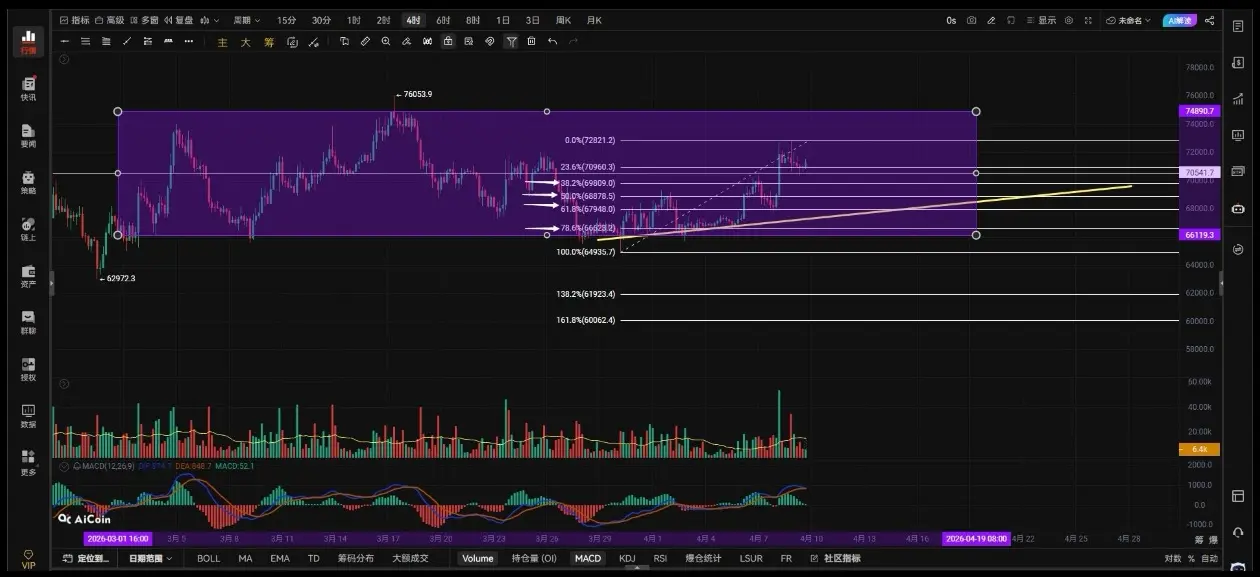Switch to the 1时 timeframe
This screenshot has width=1260, height=577.
click(x=354, y=20)
